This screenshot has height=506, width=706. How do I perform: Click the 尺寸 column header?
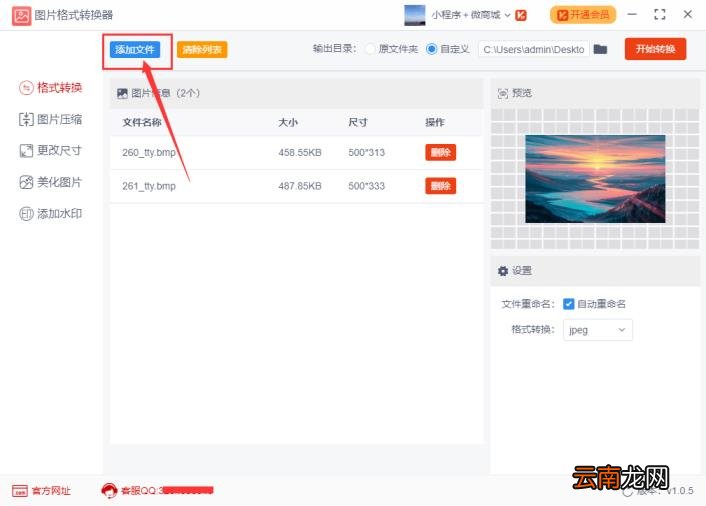click(x=358, y=122)
